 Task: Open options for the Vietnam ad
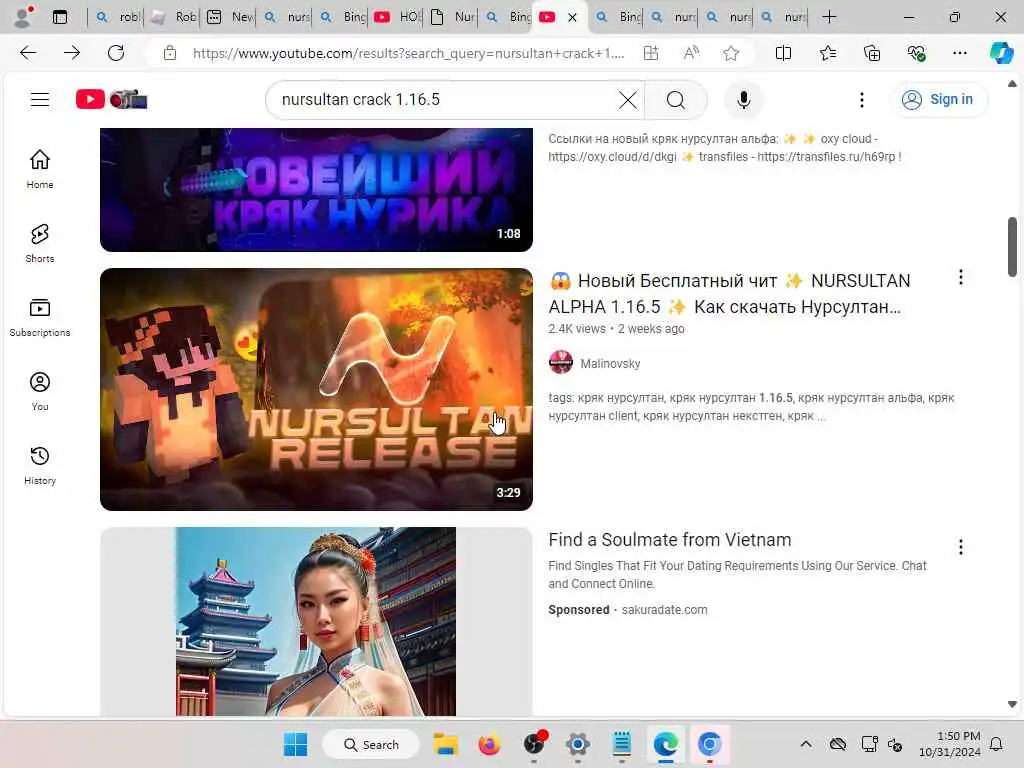[x=960, y=547]
